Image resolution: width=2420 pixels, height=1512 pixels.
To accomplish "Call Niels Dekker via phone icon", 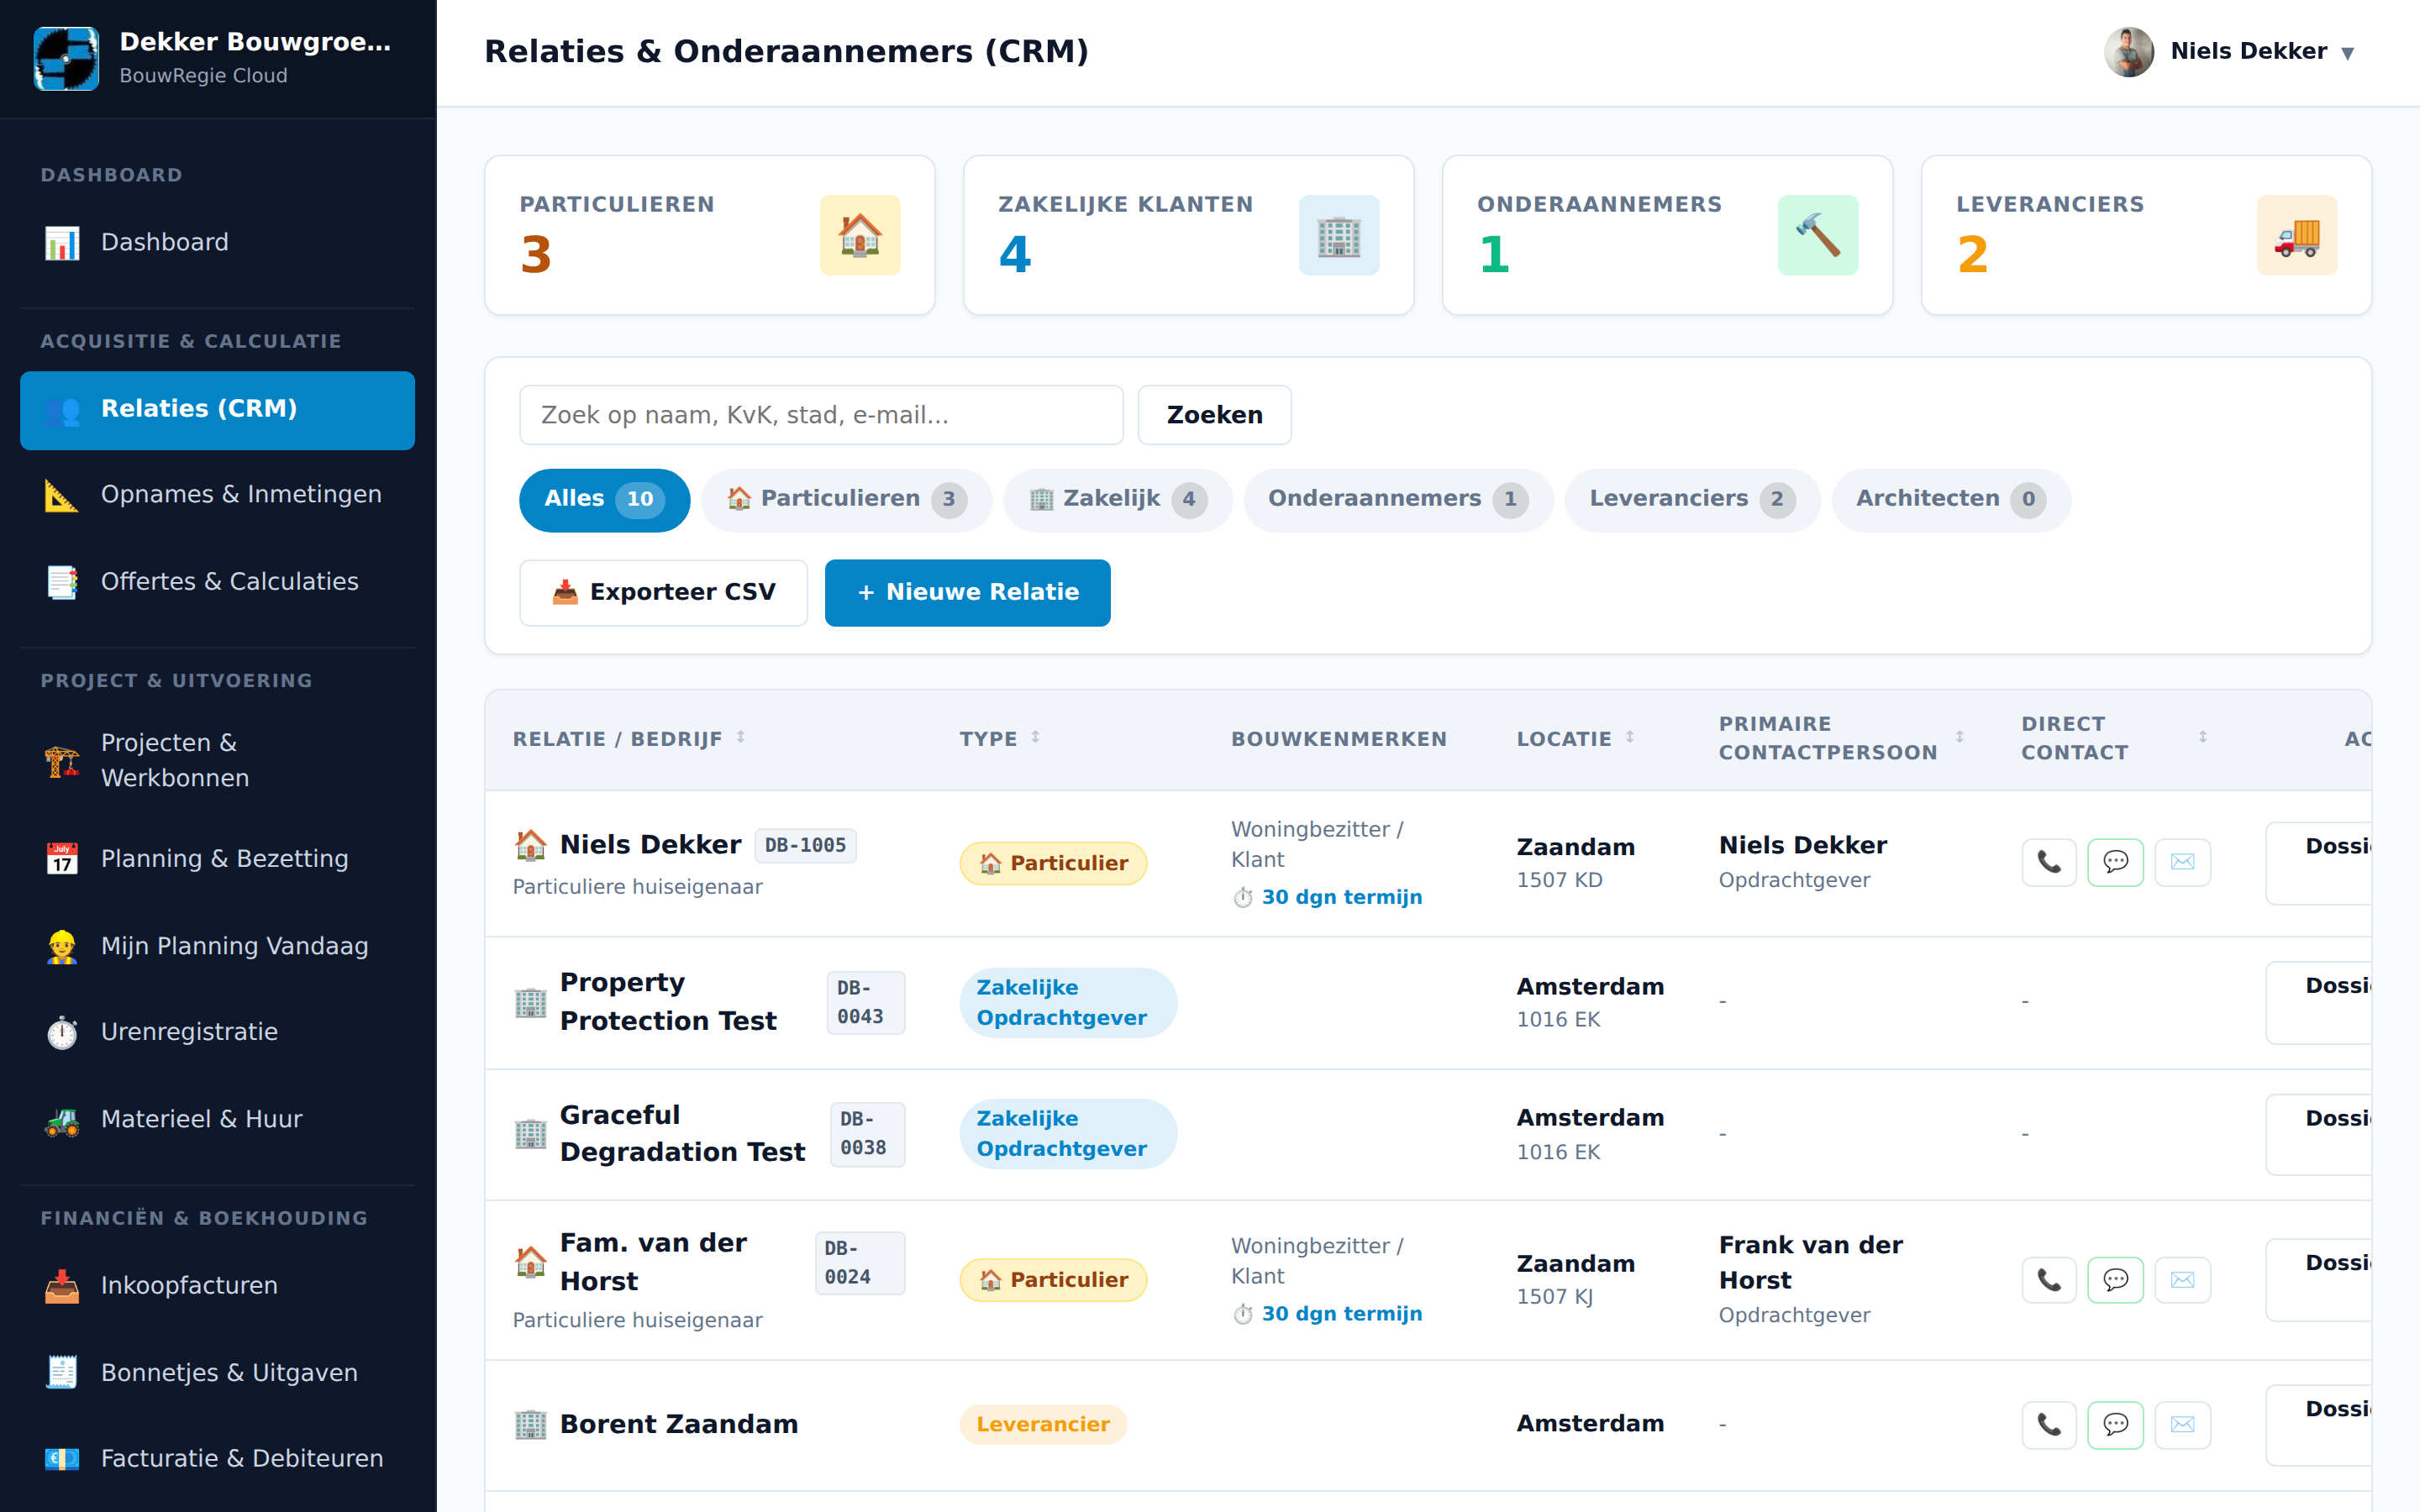I will pos(2048,862).
